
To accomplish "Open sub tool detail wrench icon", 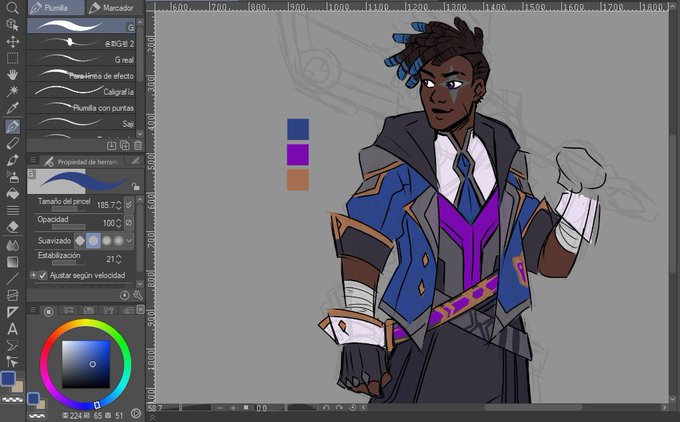I will (137, 295).
